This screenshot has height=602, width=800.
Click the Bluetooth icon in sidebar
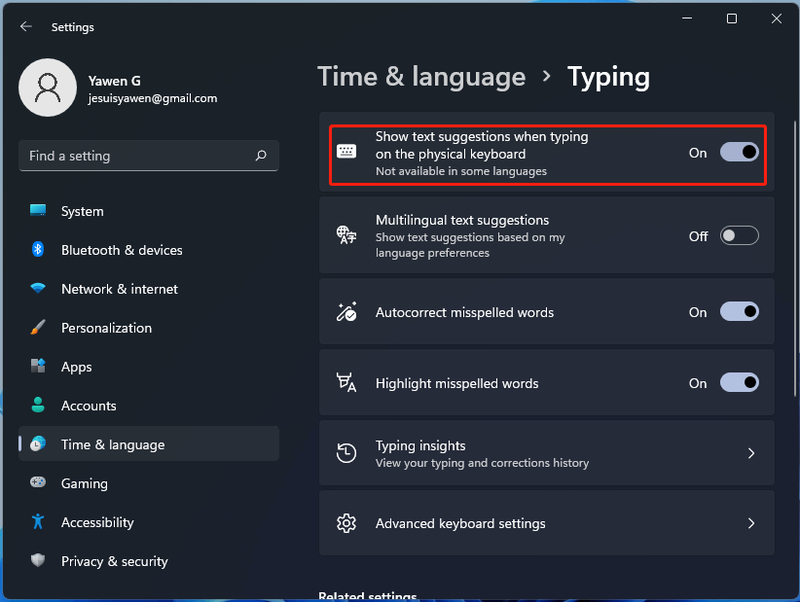pyautogui.click(x=38, y=249)
